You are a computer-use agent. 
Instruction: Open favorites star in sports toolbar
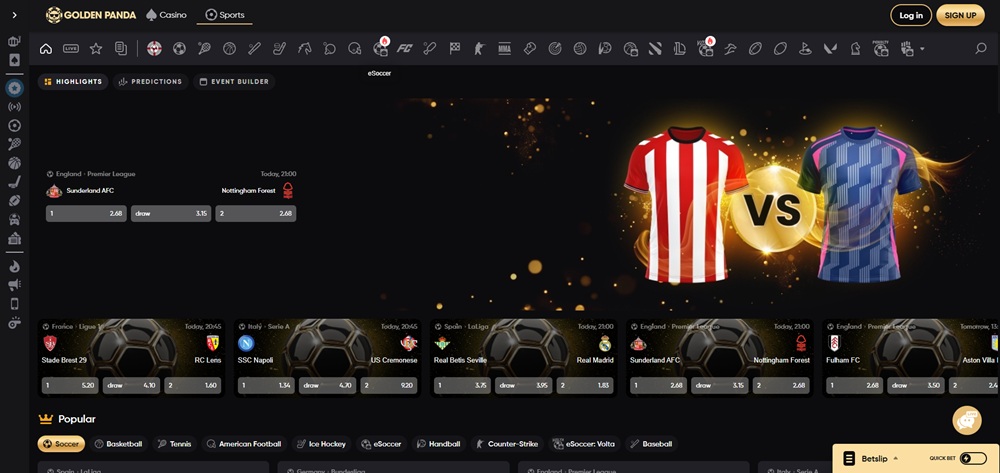(x=96, y=48)
